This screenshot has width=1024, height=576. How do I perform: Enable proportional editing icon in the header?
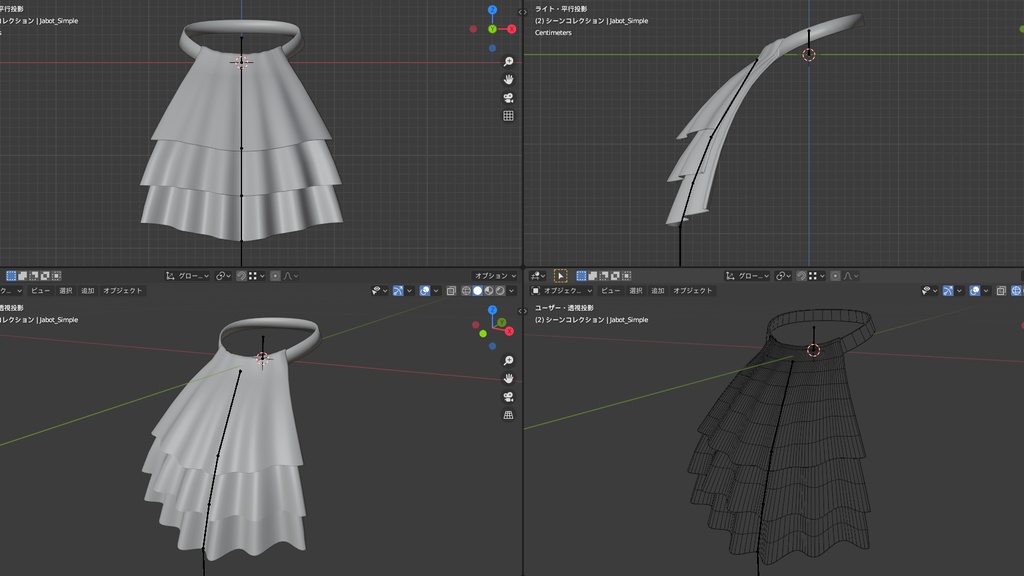(x=275, y=276)
